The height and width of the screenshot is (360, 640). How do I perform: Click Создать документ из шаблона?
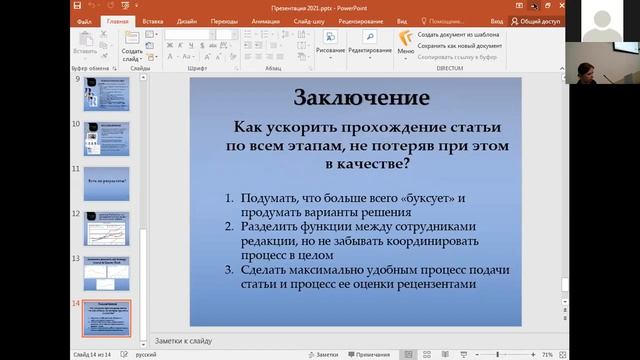(x=458, y=35)
